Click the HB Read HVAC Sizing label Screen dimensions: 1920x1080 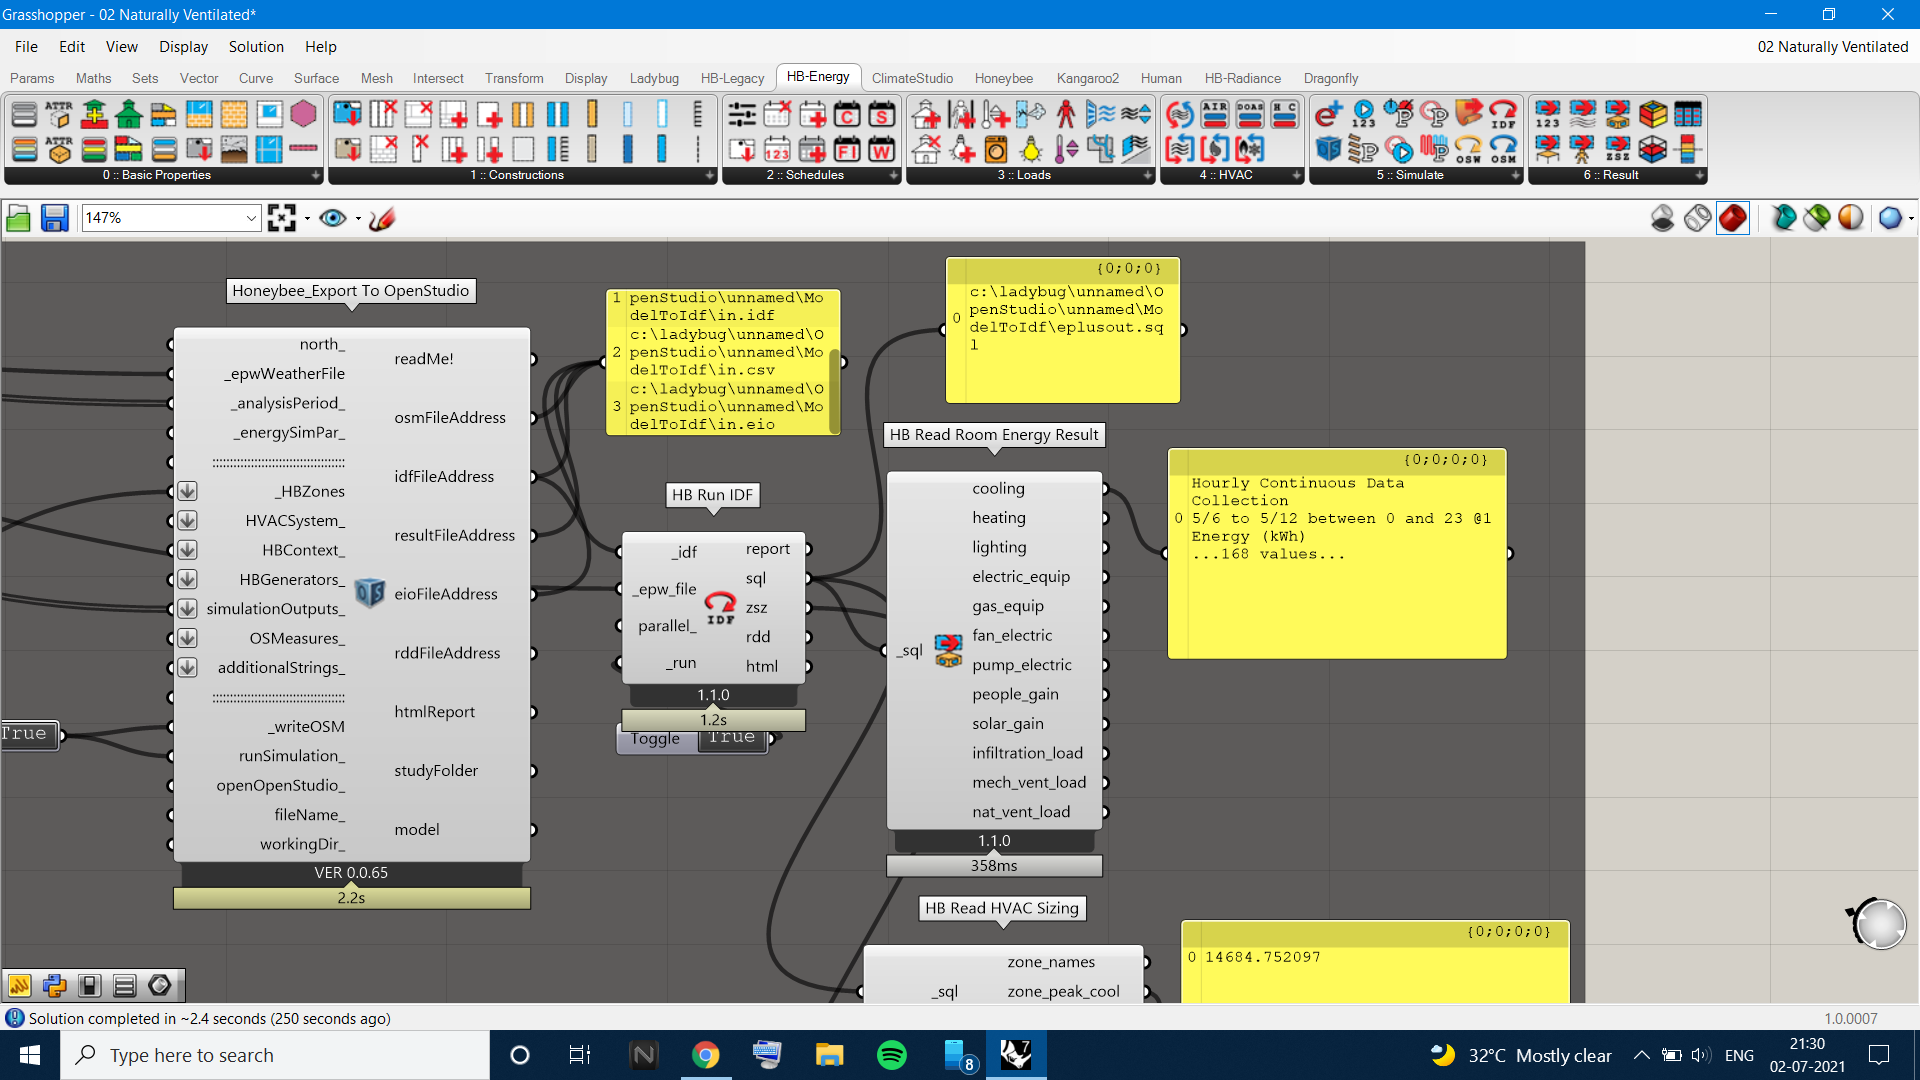pos(1002,908)
